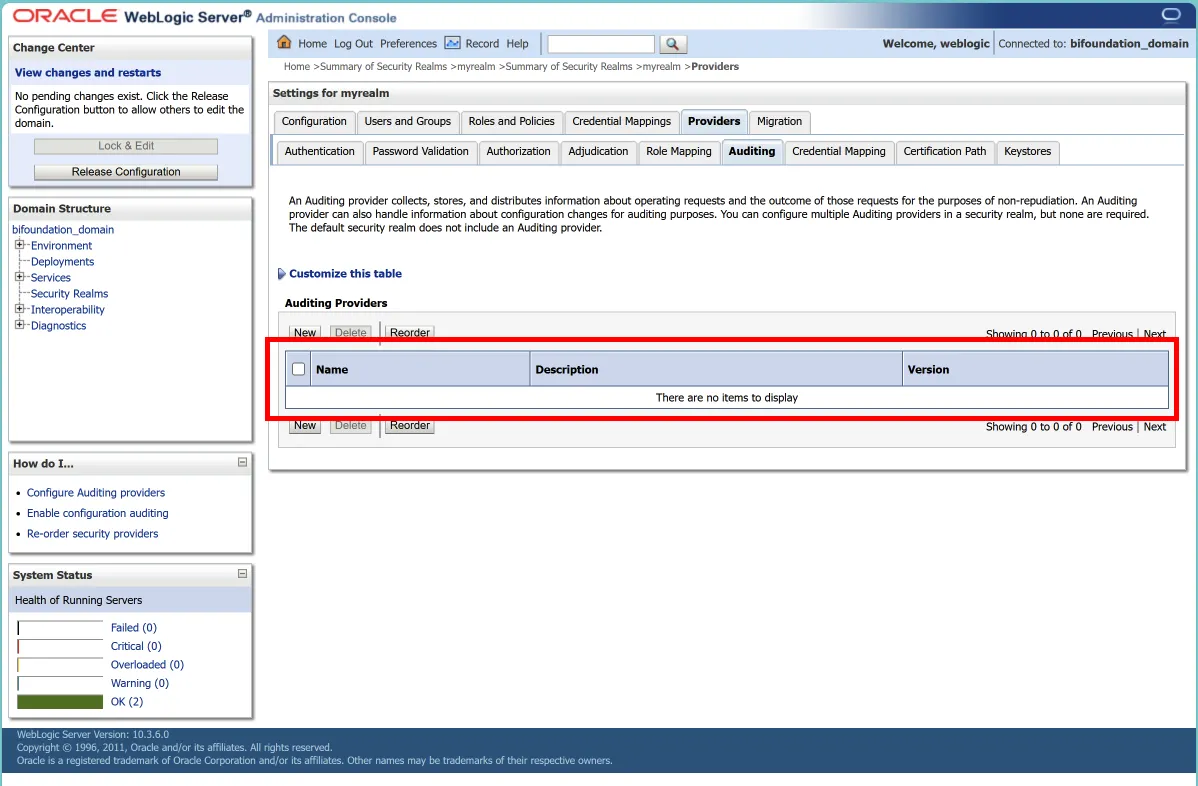Open Configure Auditing providers help link
1198x786 pixels.
coord(96,493)
